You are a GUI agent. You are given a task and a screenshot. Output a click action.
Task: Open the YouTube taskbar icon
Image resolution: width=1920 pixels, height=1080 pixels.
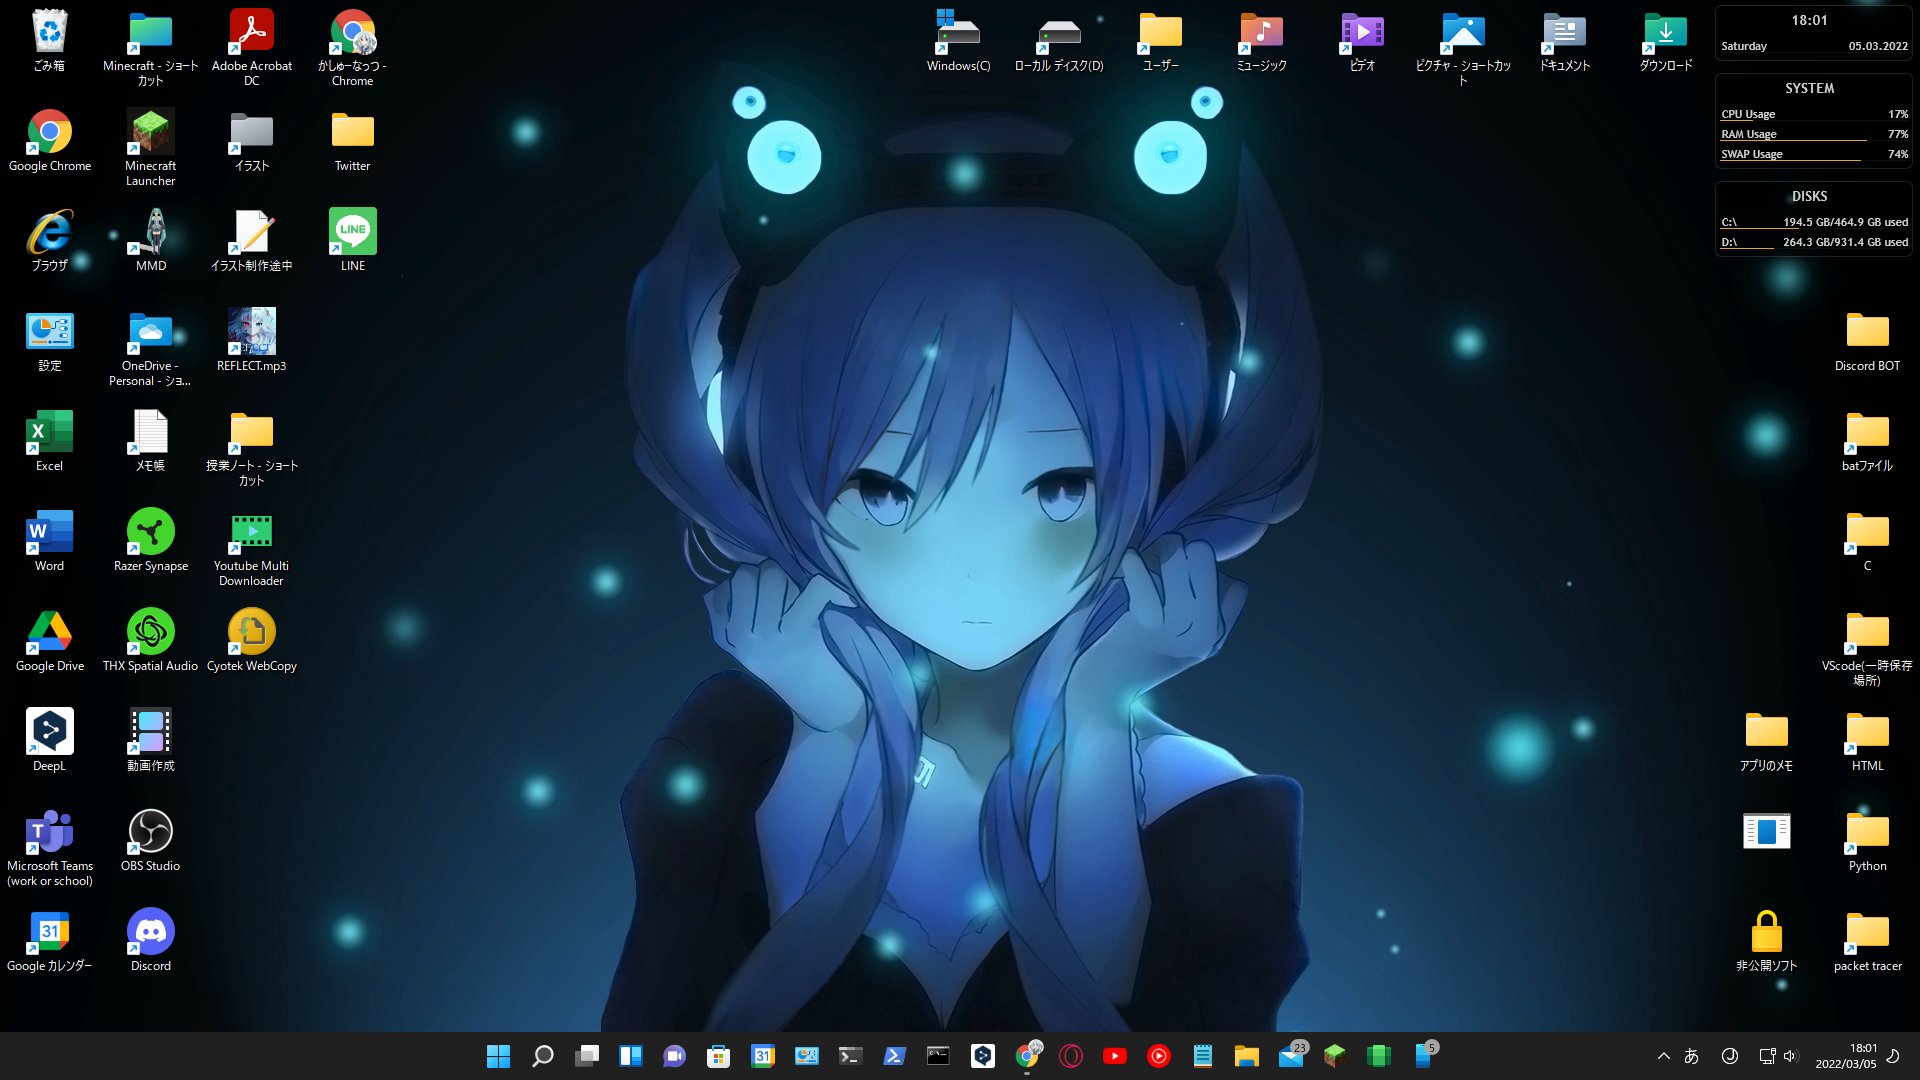coord(1114,1056)
